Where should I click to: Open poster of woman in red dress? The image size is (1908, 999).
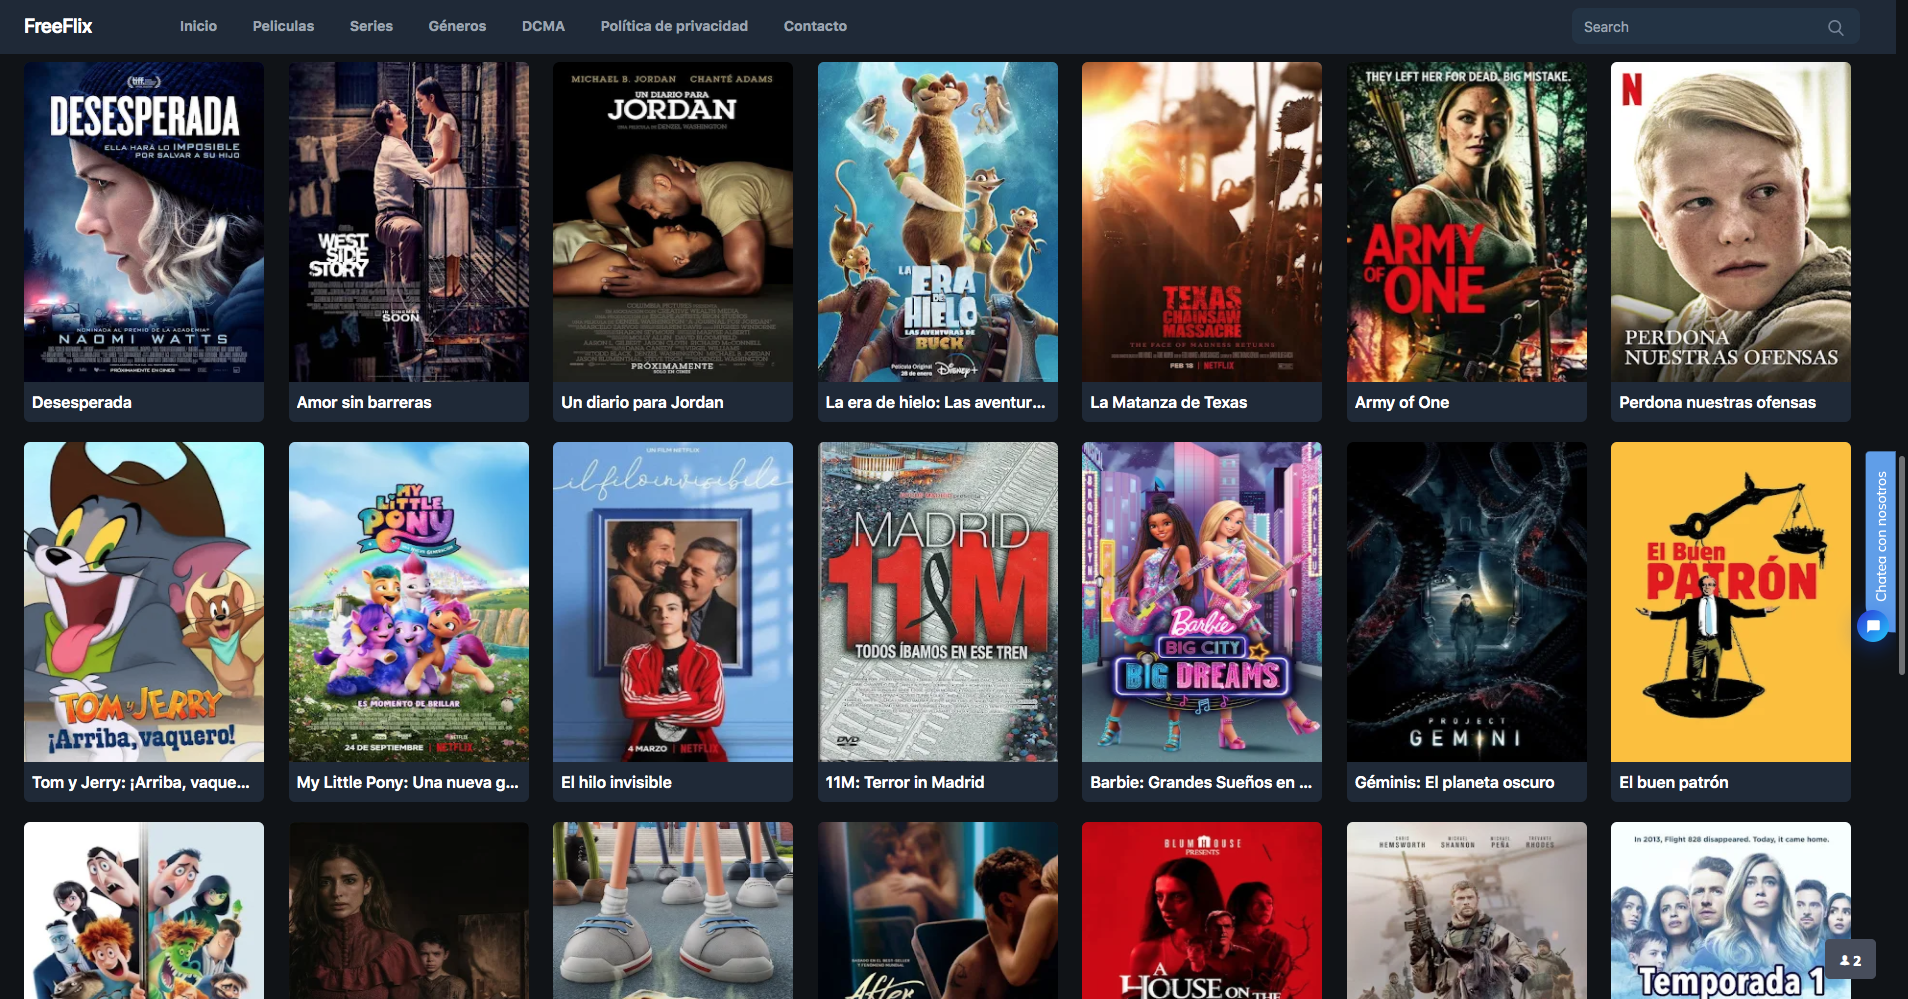(x=409, y=910)
